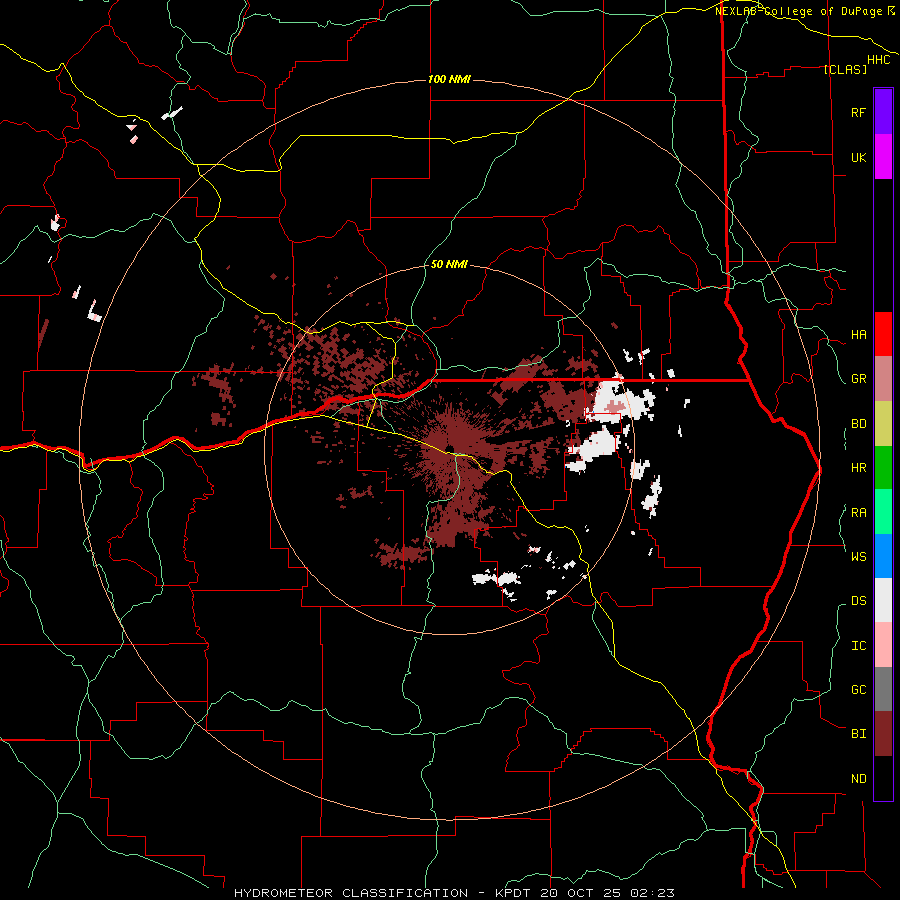Click the DS white legend swatch
900x900 pixels.
click(883, 600)
